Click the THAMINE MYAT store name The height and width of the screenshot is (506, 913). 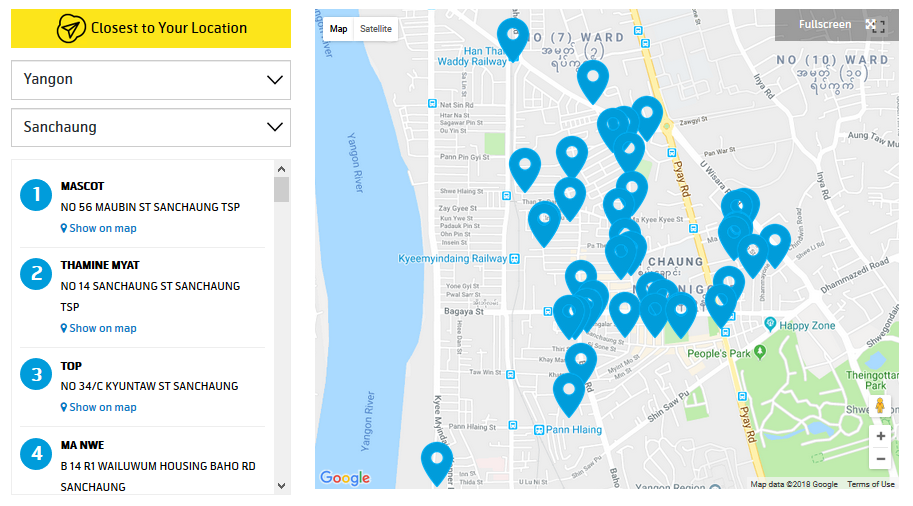[x=100, y=266]
